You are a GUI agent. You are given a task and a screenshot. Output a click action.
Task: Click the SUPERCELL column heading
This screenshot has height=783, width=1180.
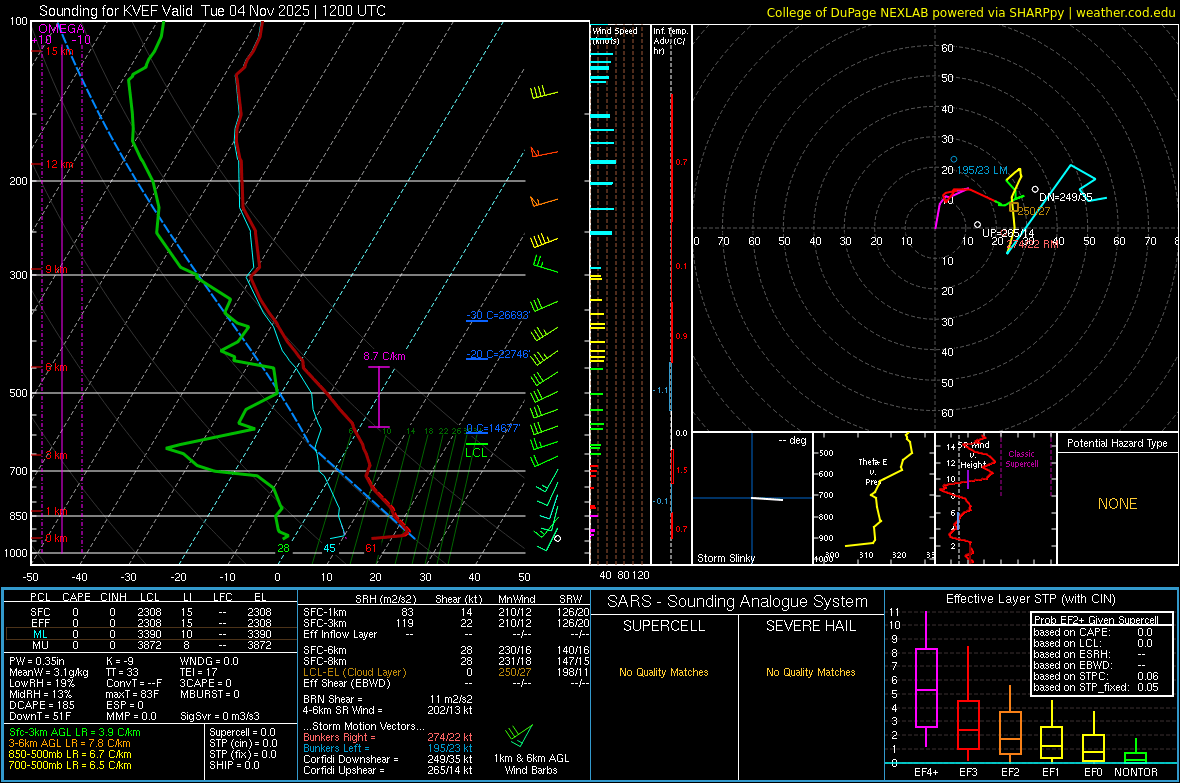click(x=664, y=626)
